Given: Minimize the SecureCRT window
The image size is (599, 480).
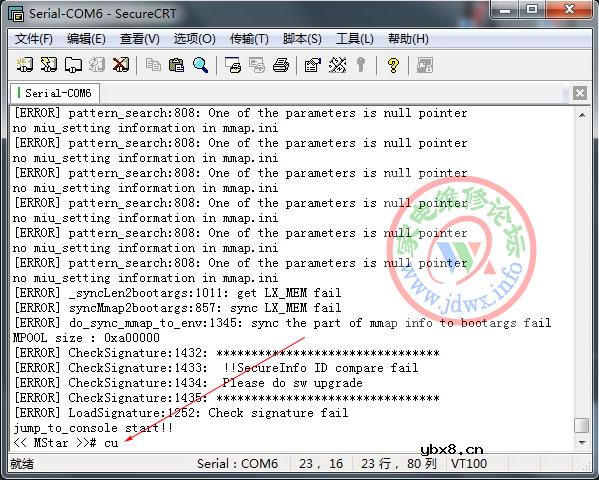Looking at the screenshot, I should [x=505, y=9].
